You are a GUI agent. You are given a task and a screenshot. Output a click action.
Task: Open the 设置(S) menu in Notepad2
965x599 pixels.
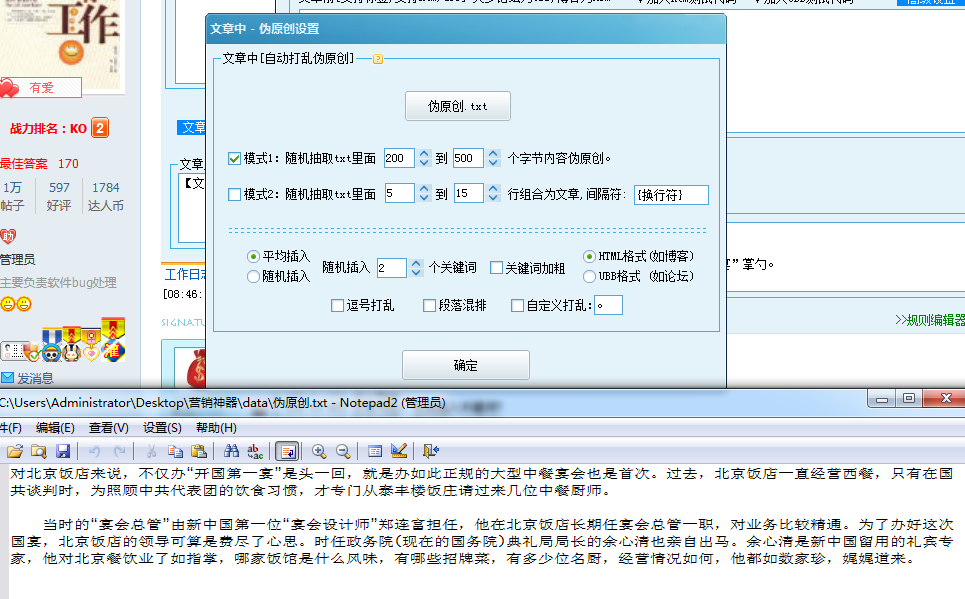tap(161, 428)
